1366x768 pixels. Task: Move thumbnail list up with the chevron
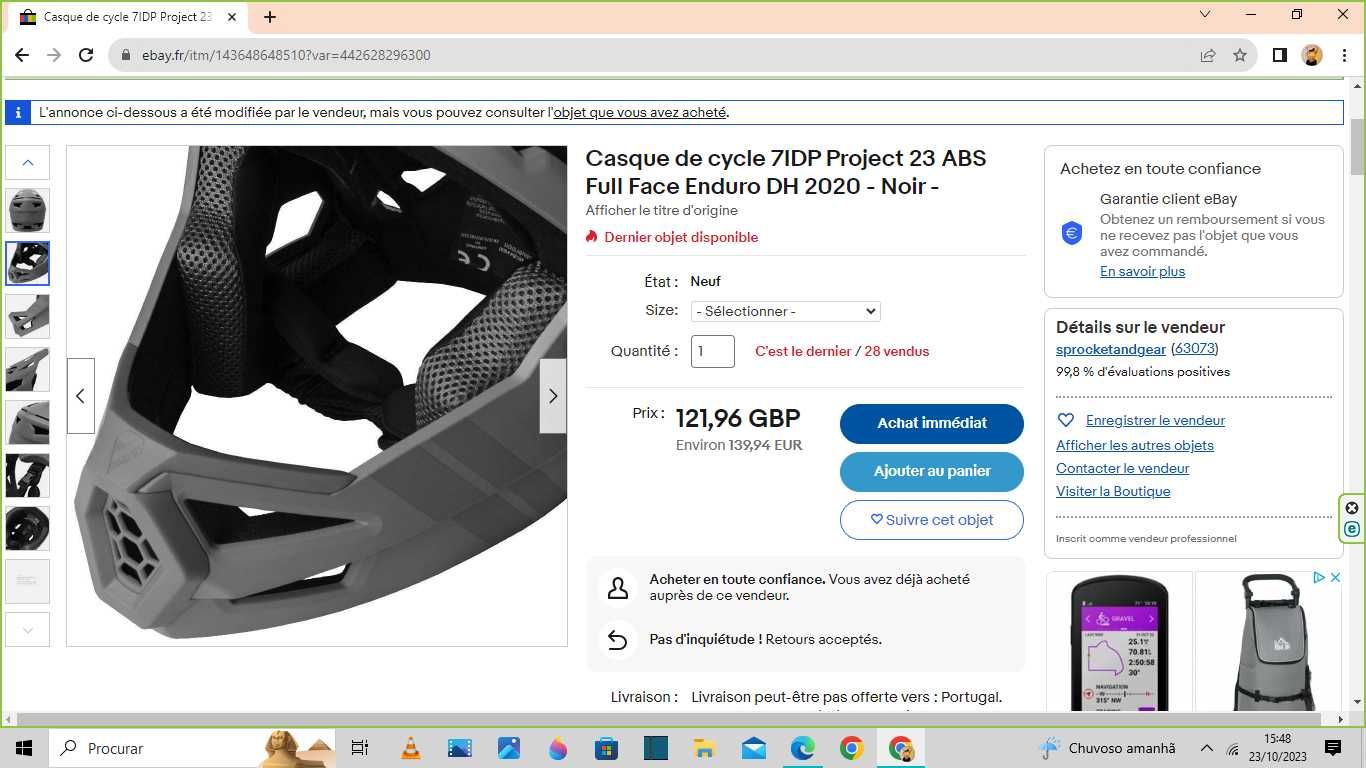pyautogui.click(x=28, y=162)
